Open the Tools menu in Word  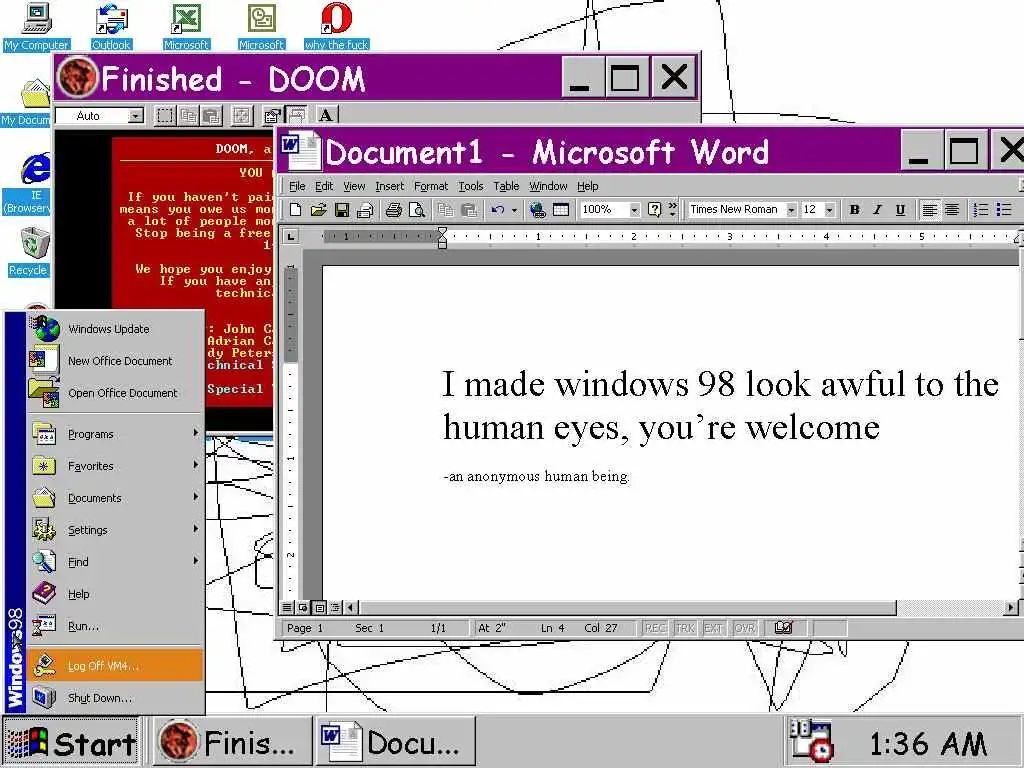470,186
